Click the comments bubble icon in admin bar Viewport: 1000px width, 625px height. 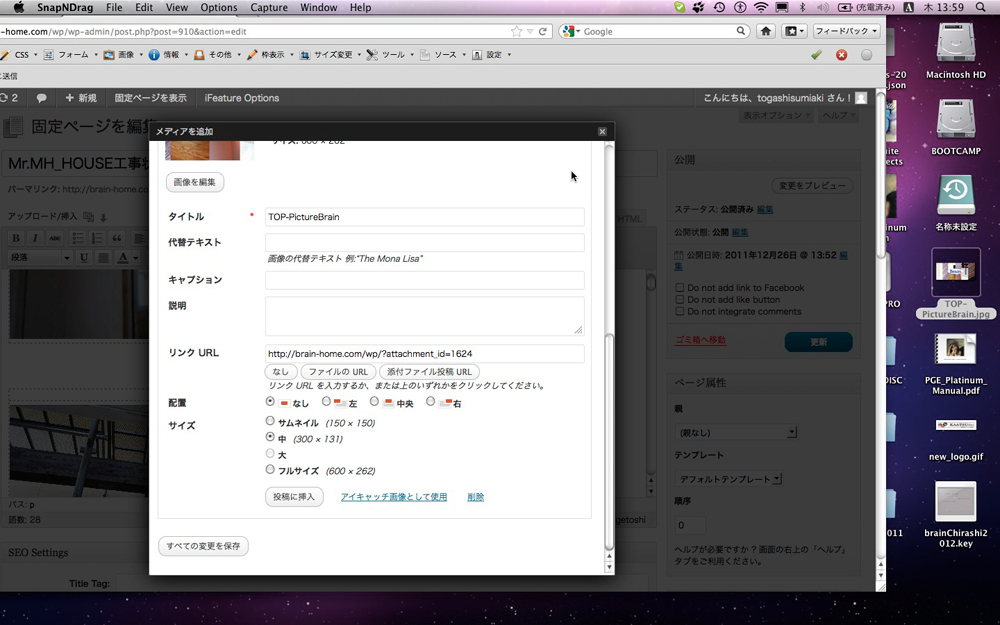coord(41,98)
